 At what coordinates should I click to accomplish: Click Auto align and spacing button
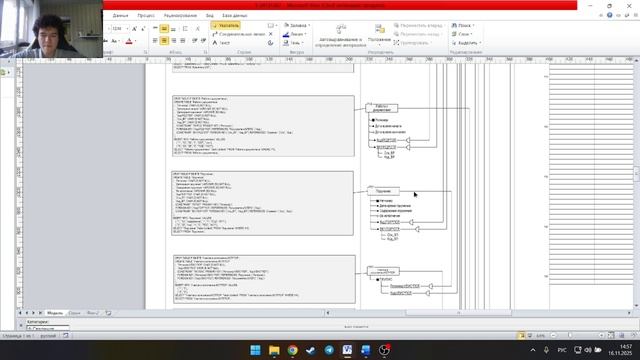pyautogui.click(x=340, y=36)
